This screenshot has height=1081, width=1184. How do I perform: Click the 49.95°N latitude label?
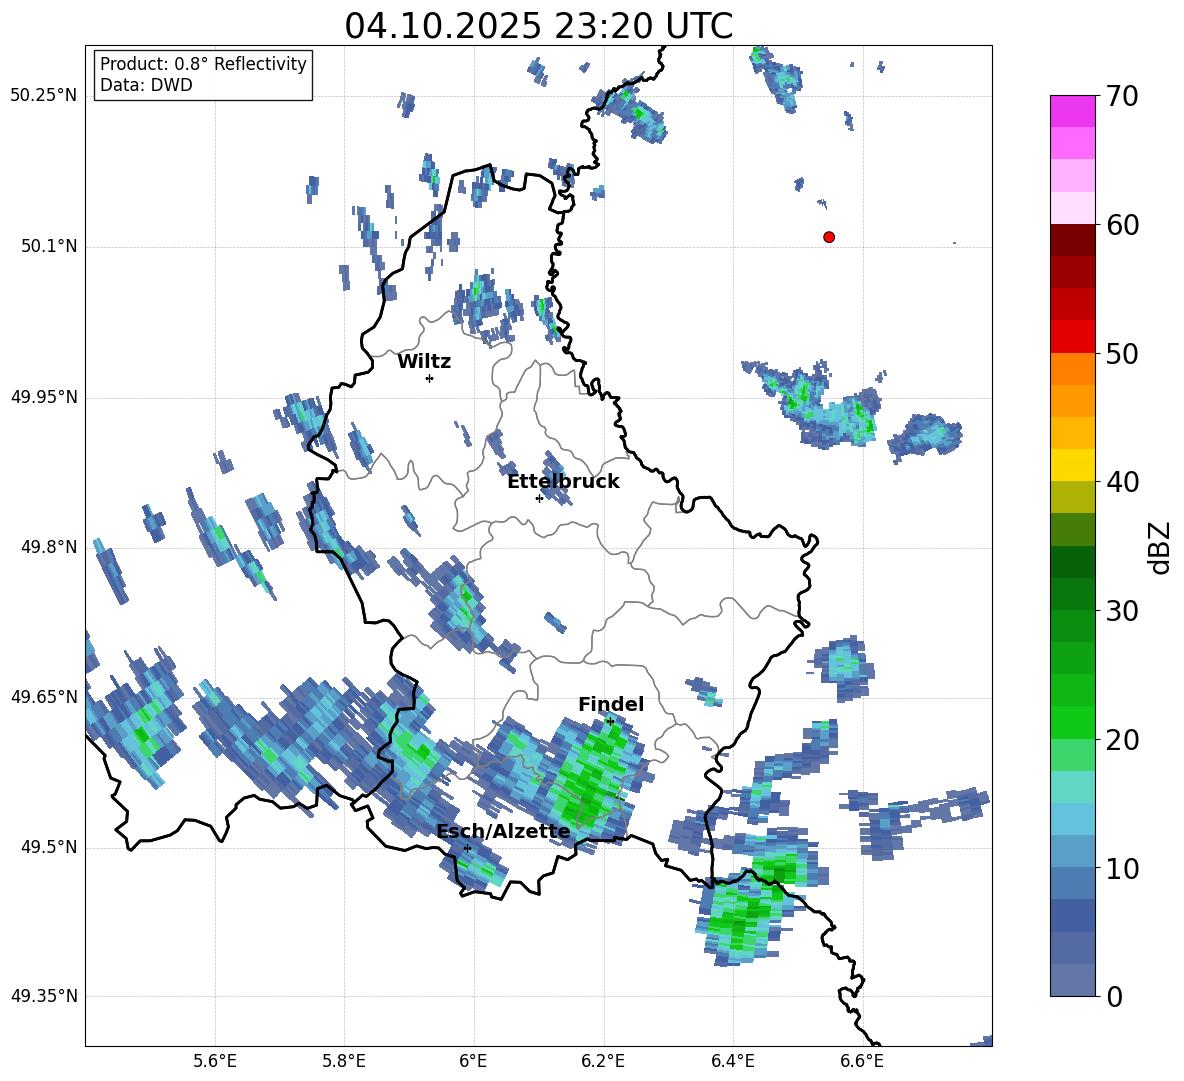tap(44, 396)
